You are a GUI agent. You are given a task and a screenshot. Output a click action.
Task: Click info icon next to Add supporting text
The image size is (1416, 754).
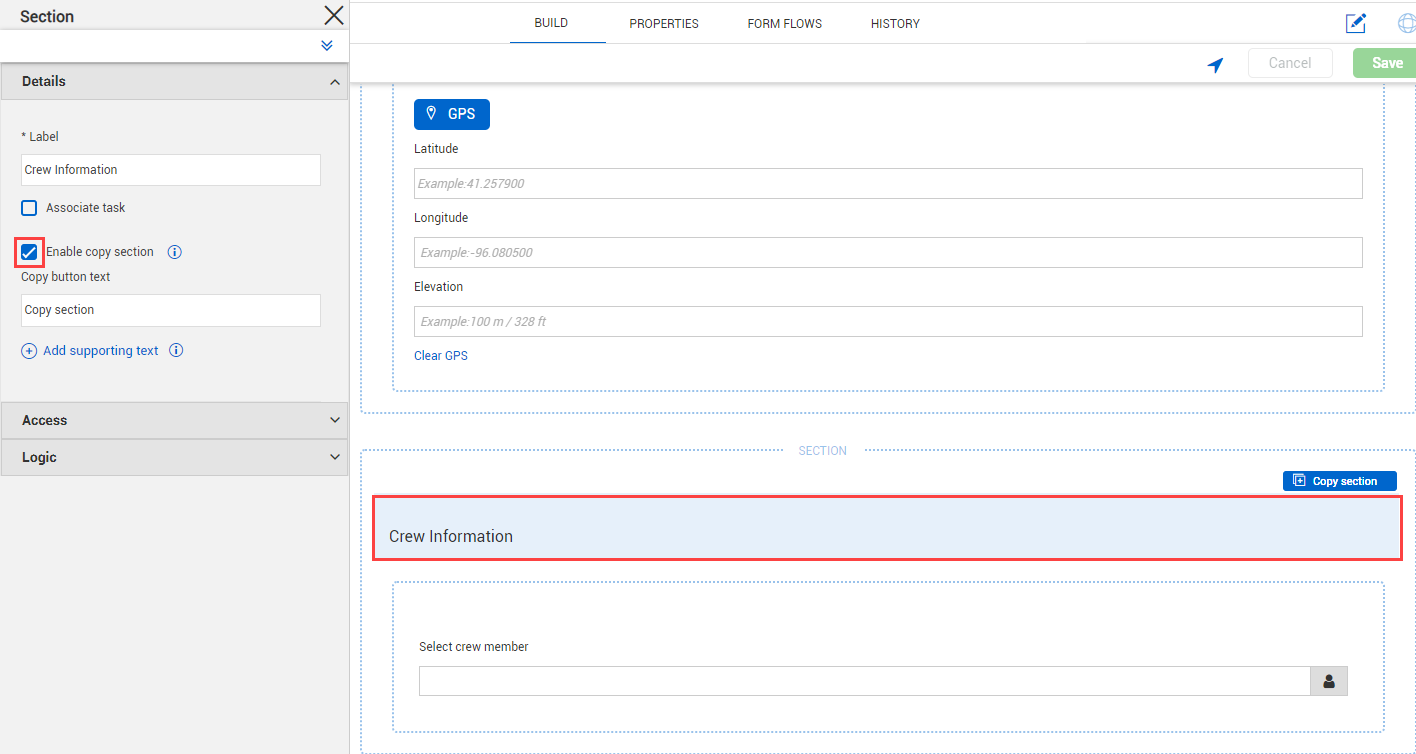pyautogui.click(x=176, y=350)
